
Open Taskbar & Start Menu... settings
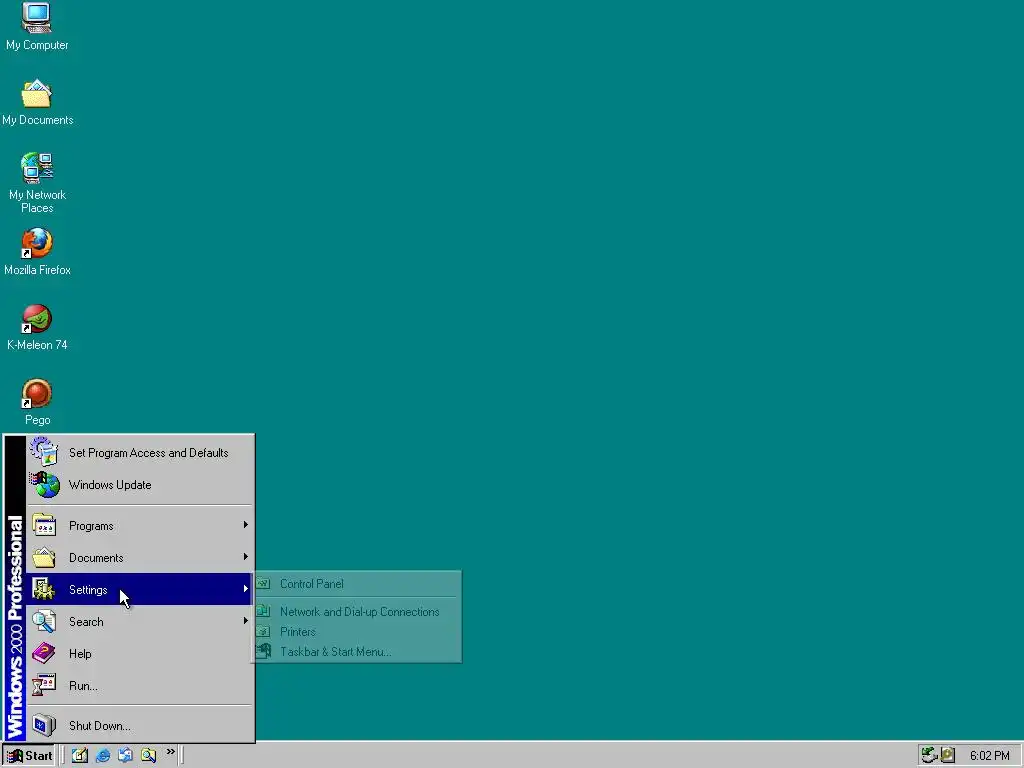click(357, 652)
